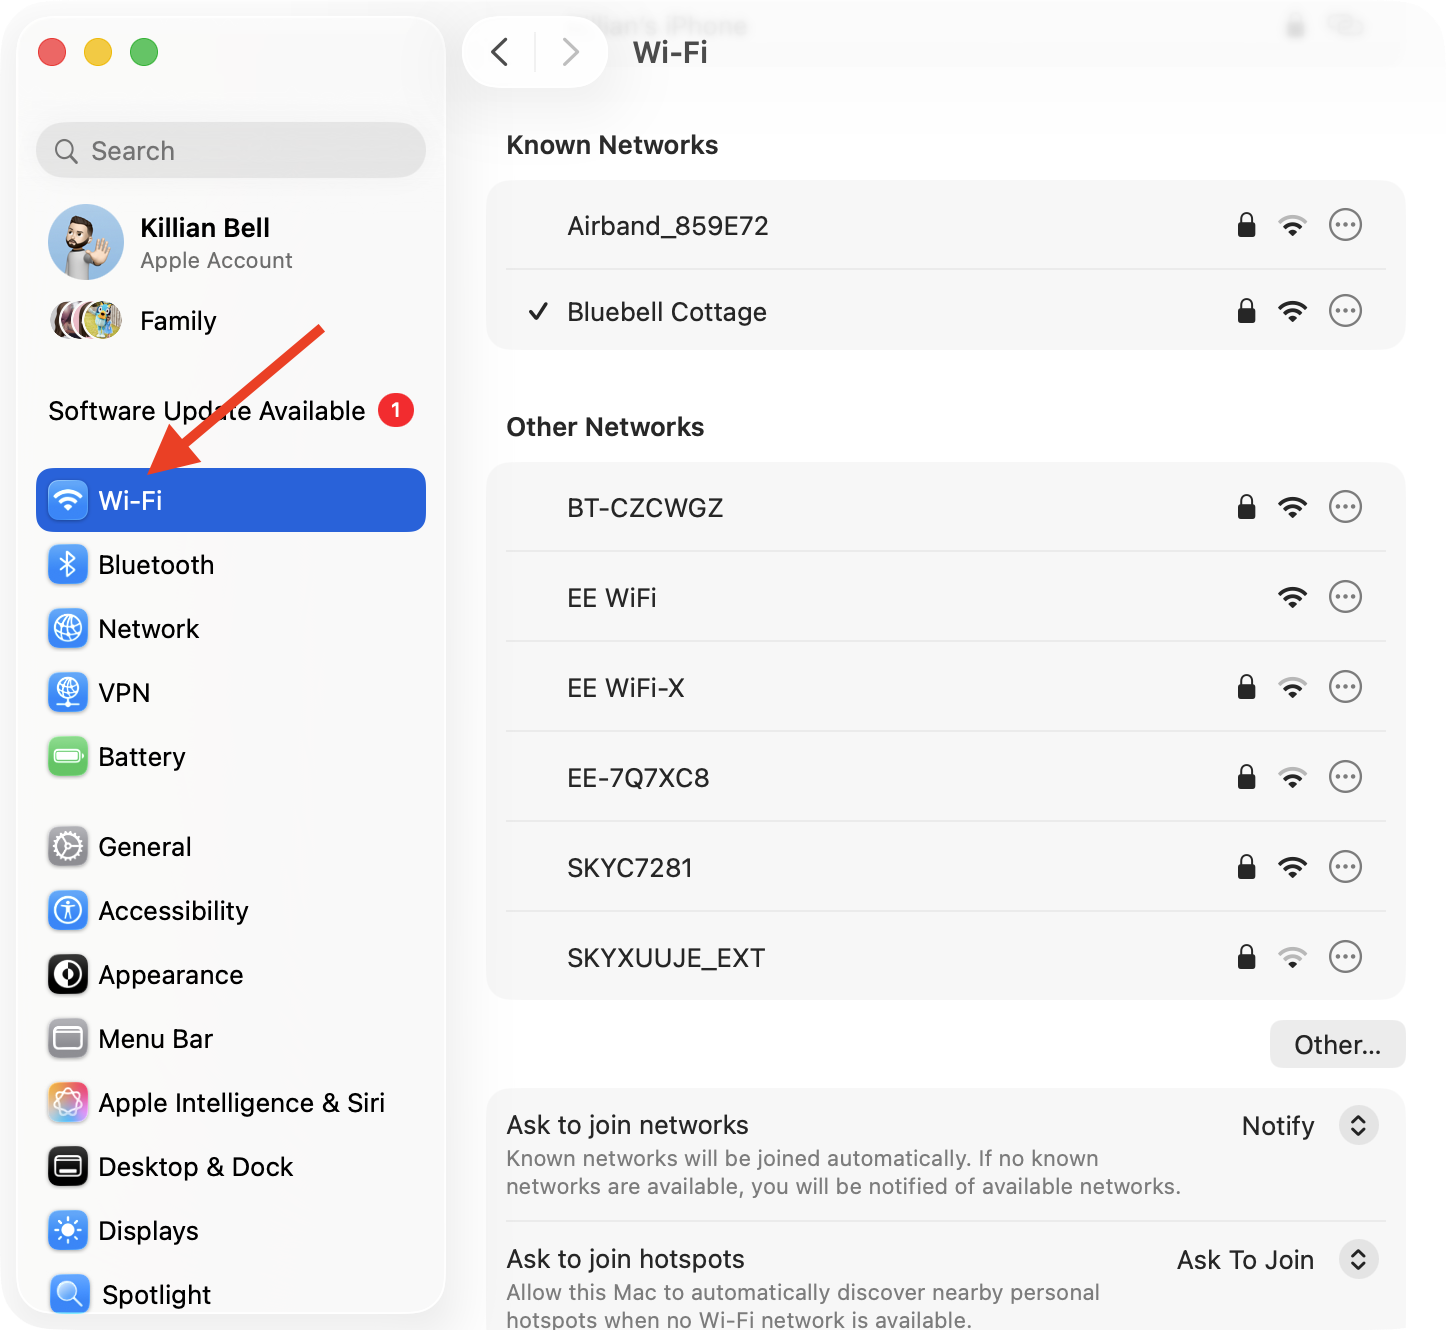
Task: Open Accessibility settings via sidebar icon
Action: point(67,910)
